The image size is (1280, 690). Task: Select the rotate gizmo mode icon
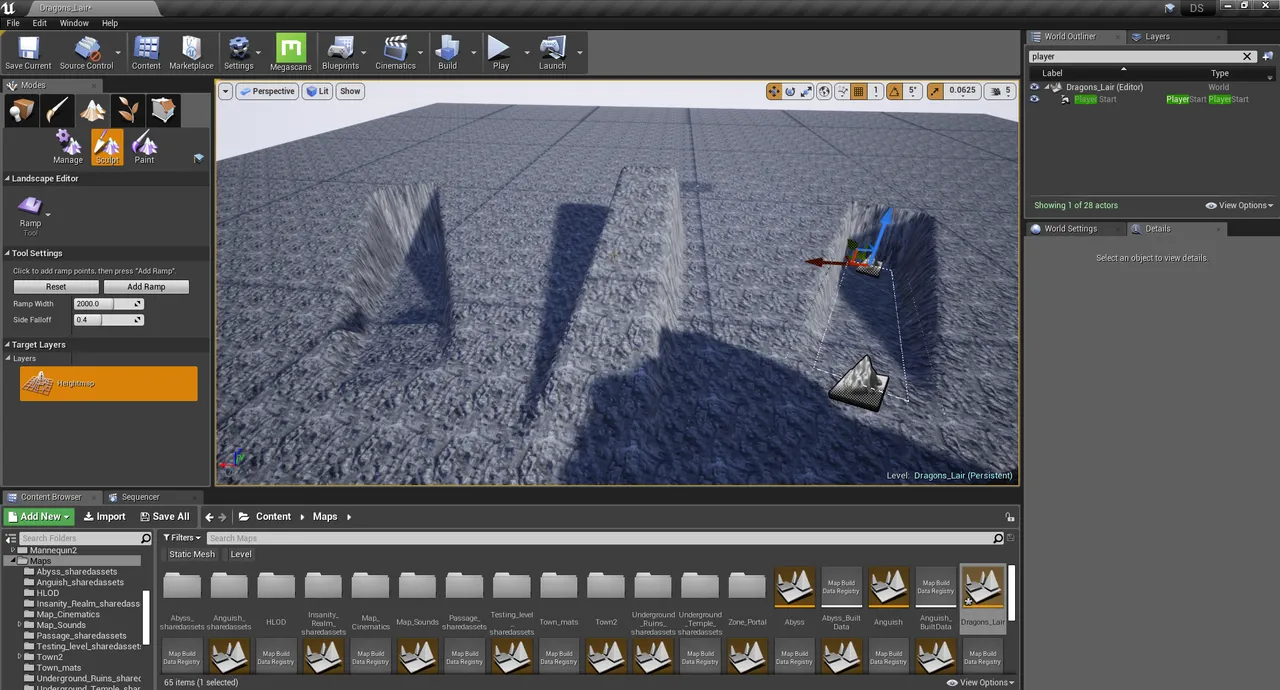point(790,91)
